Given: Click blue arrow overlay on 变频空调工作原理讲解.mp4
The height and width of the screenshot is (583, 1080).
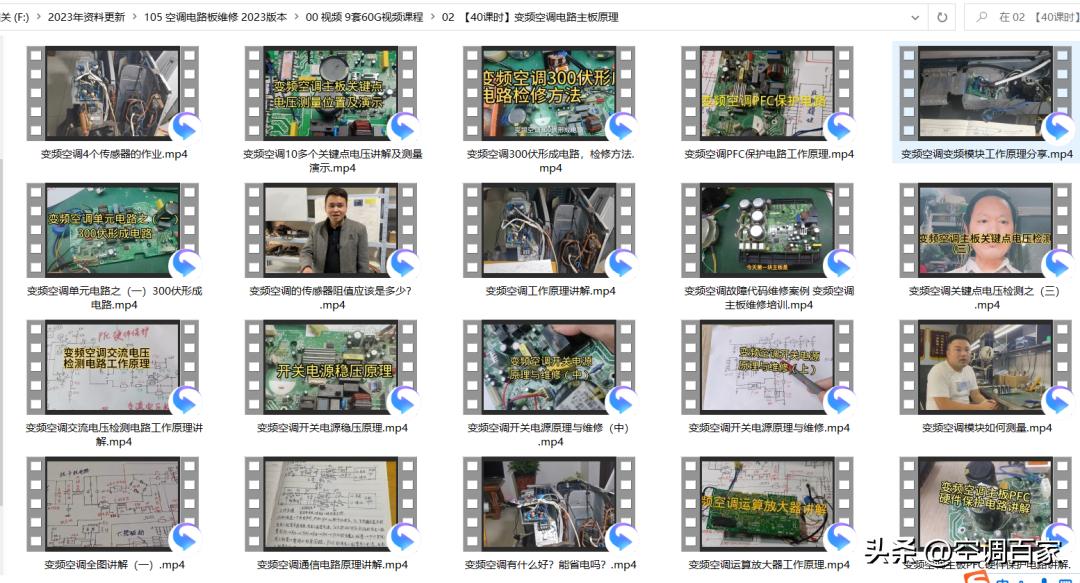Looking at the screenshot, I should pos(619,262).
